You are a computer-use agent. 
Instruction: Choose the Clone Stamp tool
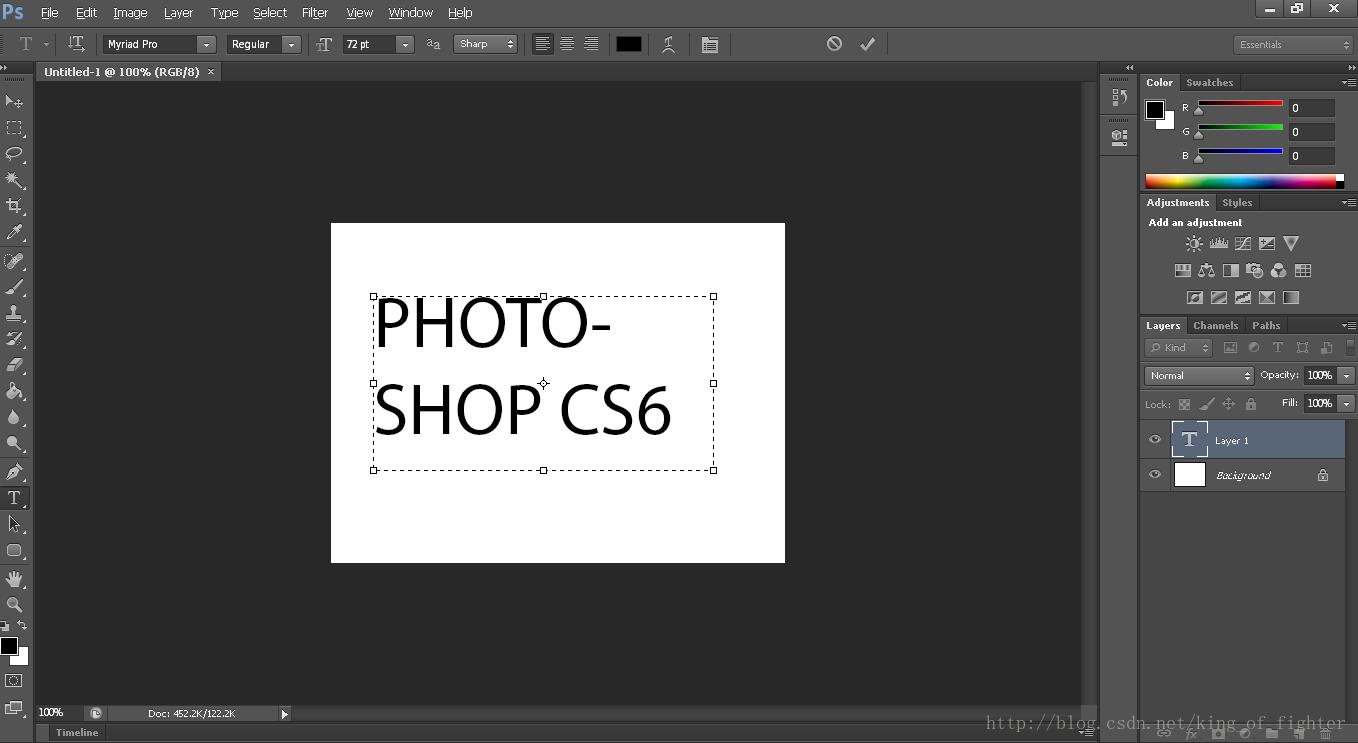pyautogui.click(x=14, y=313)
